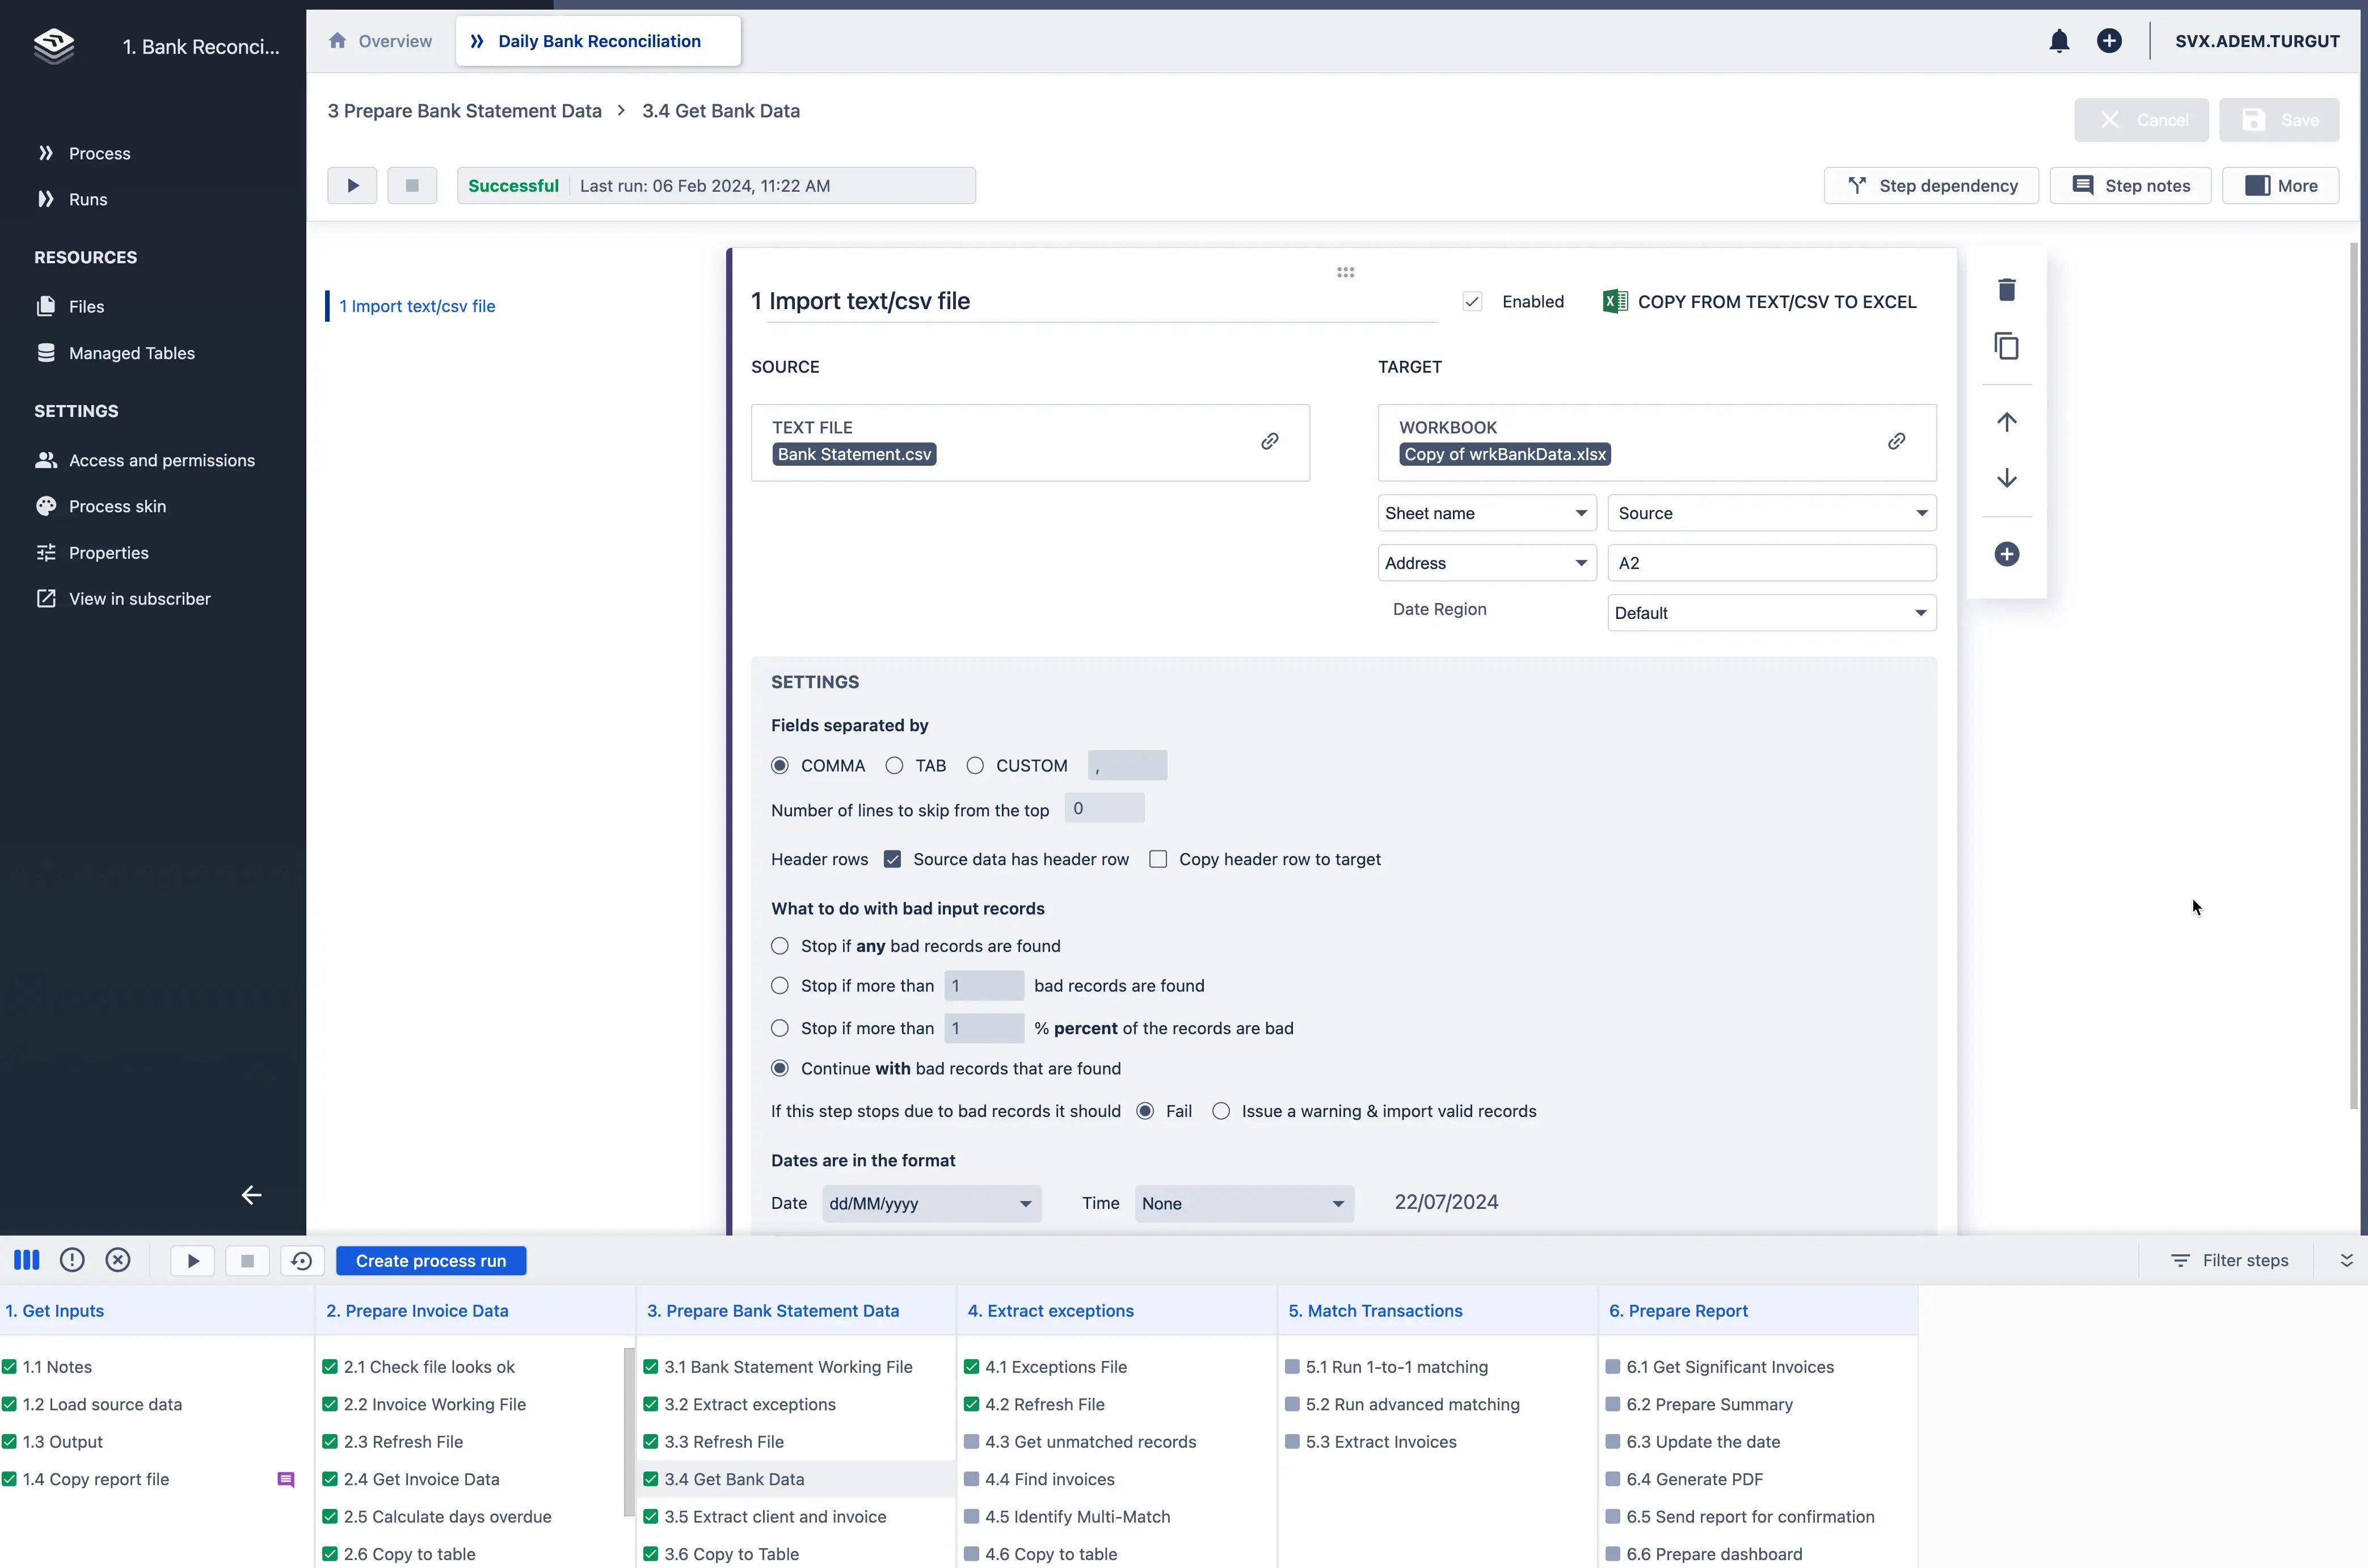Image resolution: width=2368 pixels, height=1568 pixels.
Task: Click the link icon for Bank Statement.csv
Action: [1269, 441]
